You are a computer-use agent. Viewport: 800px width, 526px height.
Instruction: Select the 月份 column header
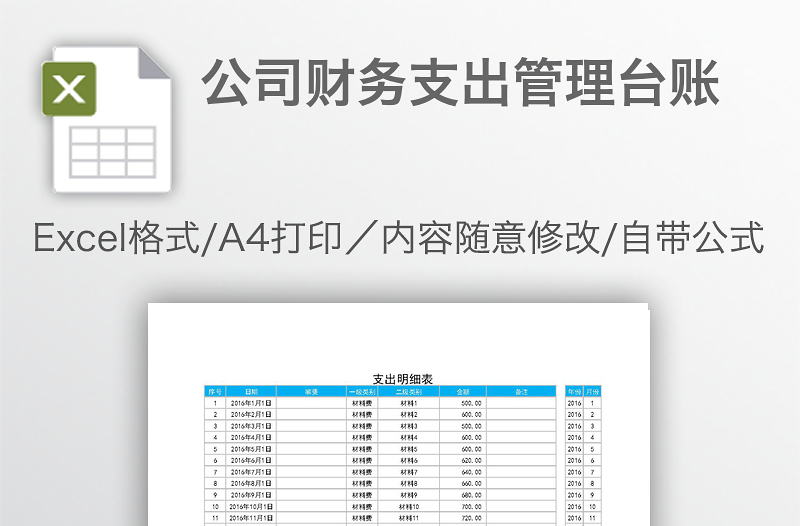[593, 391]
